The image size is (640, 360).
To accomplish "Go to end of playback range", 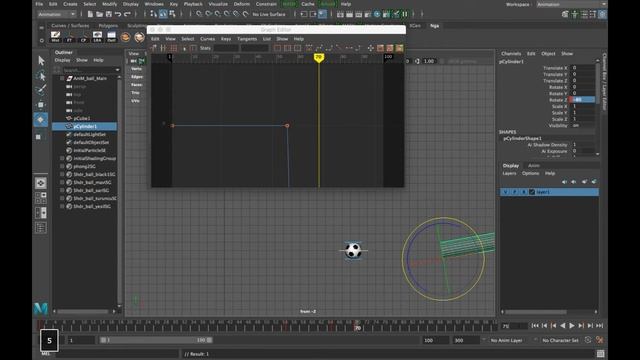I will coord(600,326).
